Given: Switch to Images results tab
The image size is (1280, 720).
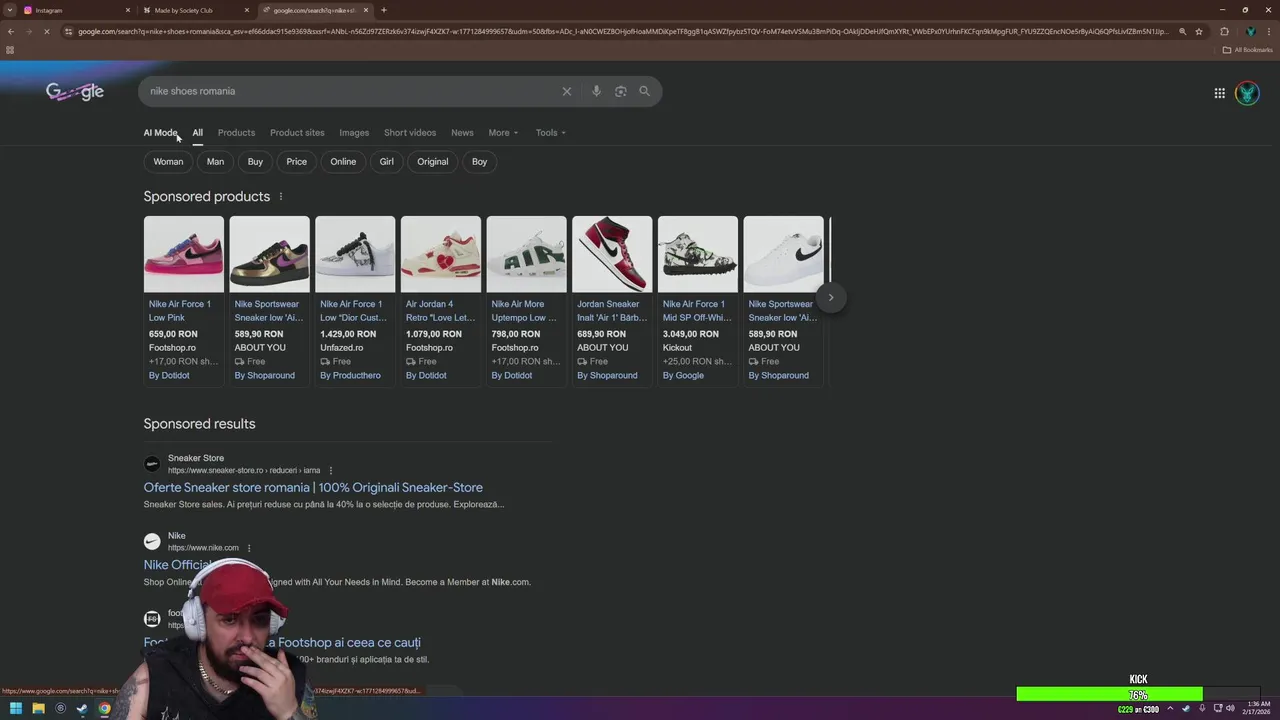Looking at the screenshot, I should pos(354,133).
